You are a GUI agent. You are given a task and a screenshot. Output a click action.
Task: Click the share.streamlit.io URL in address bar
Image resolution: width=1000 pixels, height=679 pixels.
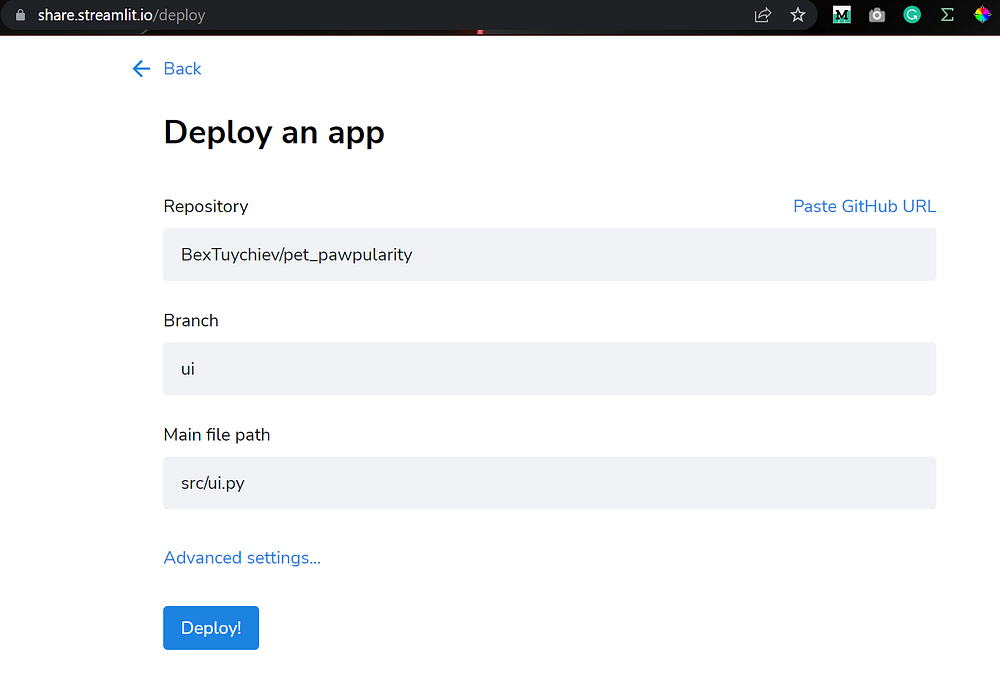(x=120, y=15)
